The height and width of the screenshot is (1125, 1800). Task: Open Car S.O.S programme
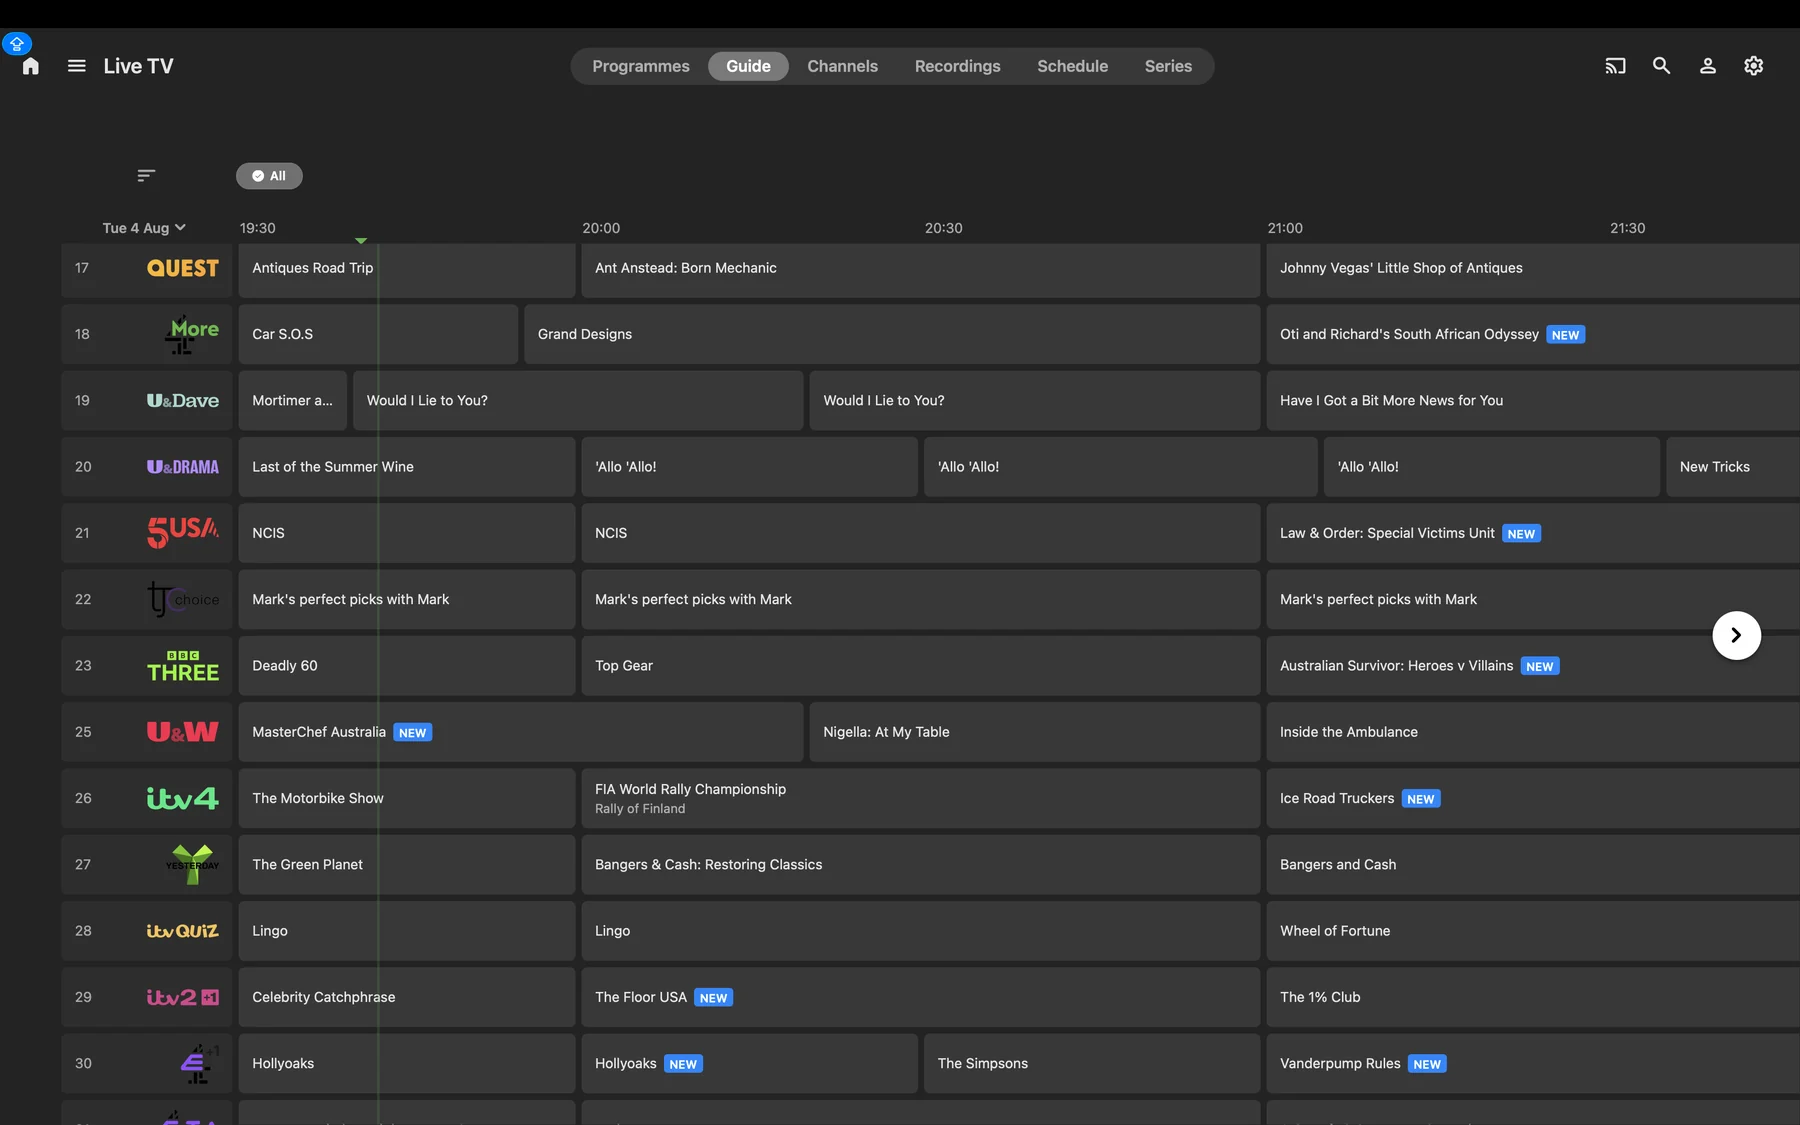tap(378, 334)
